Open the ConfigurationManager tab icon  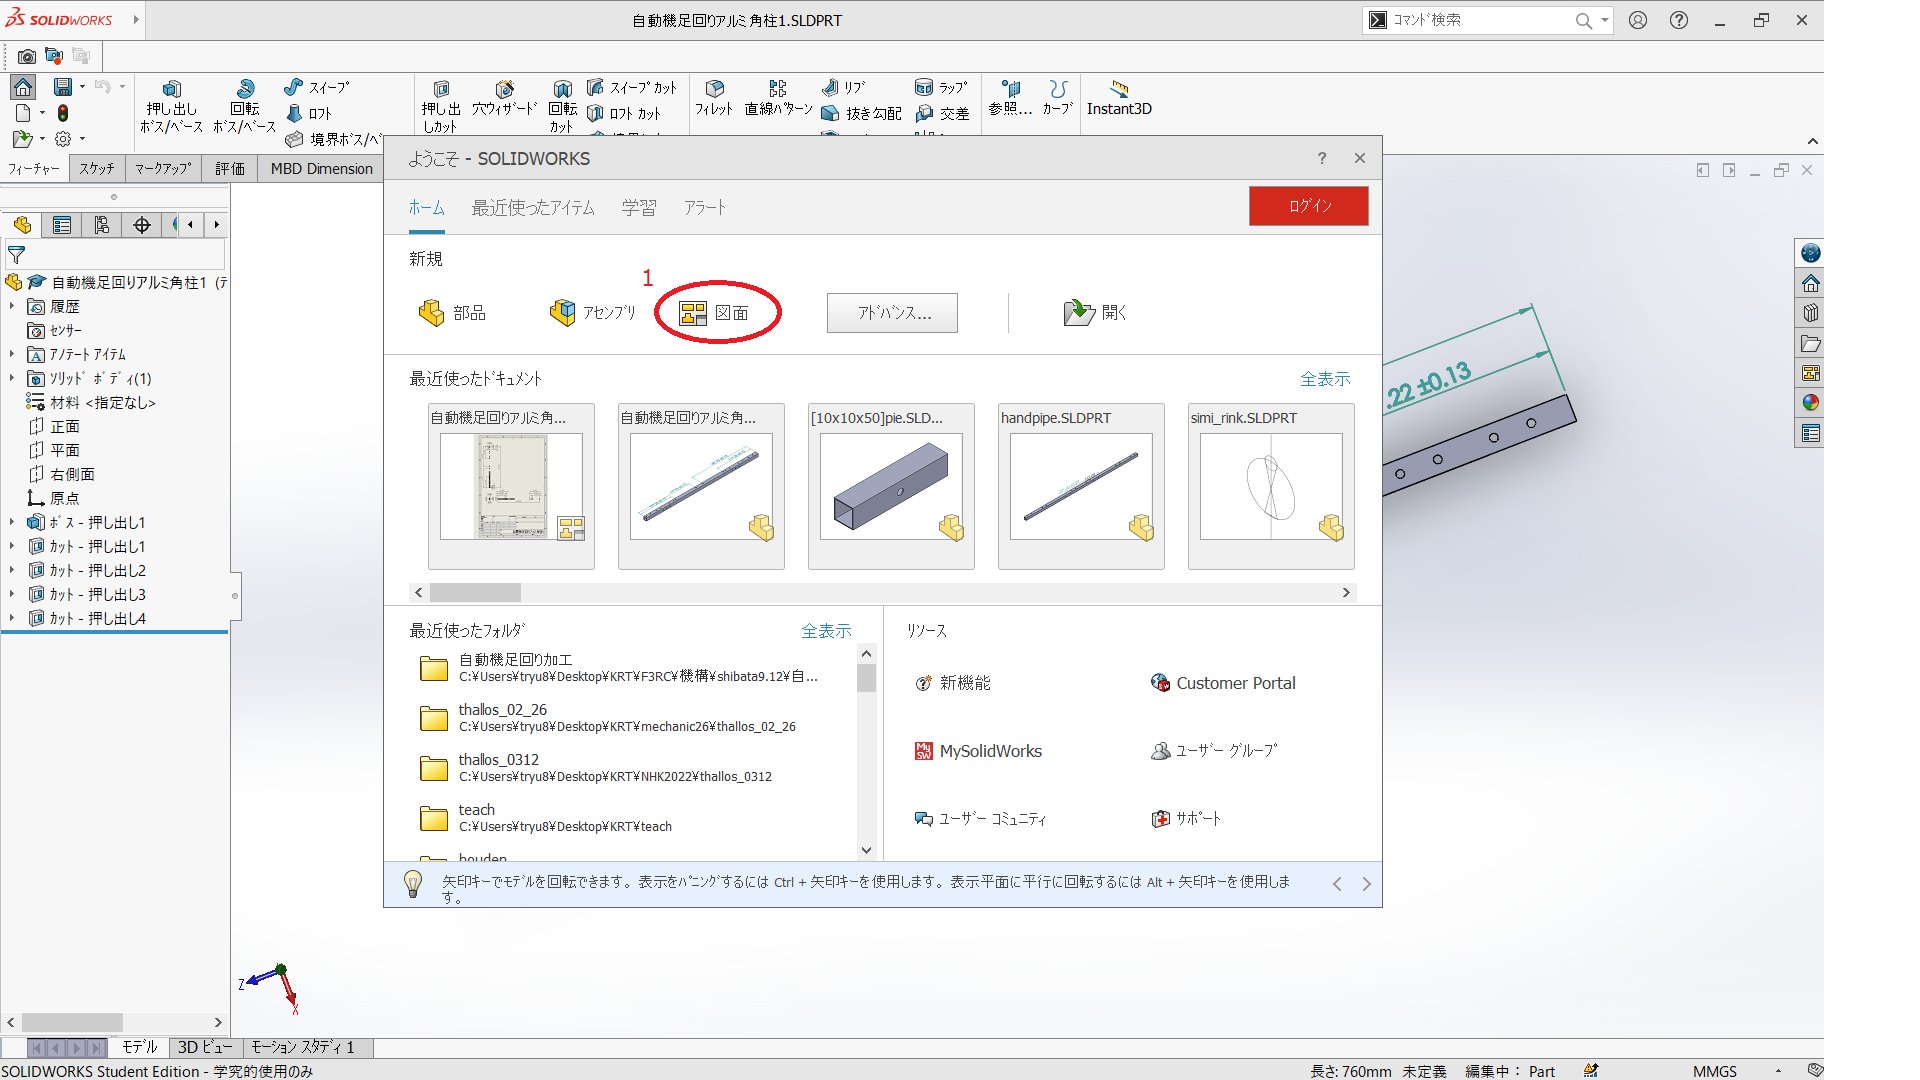coord(102,225)
